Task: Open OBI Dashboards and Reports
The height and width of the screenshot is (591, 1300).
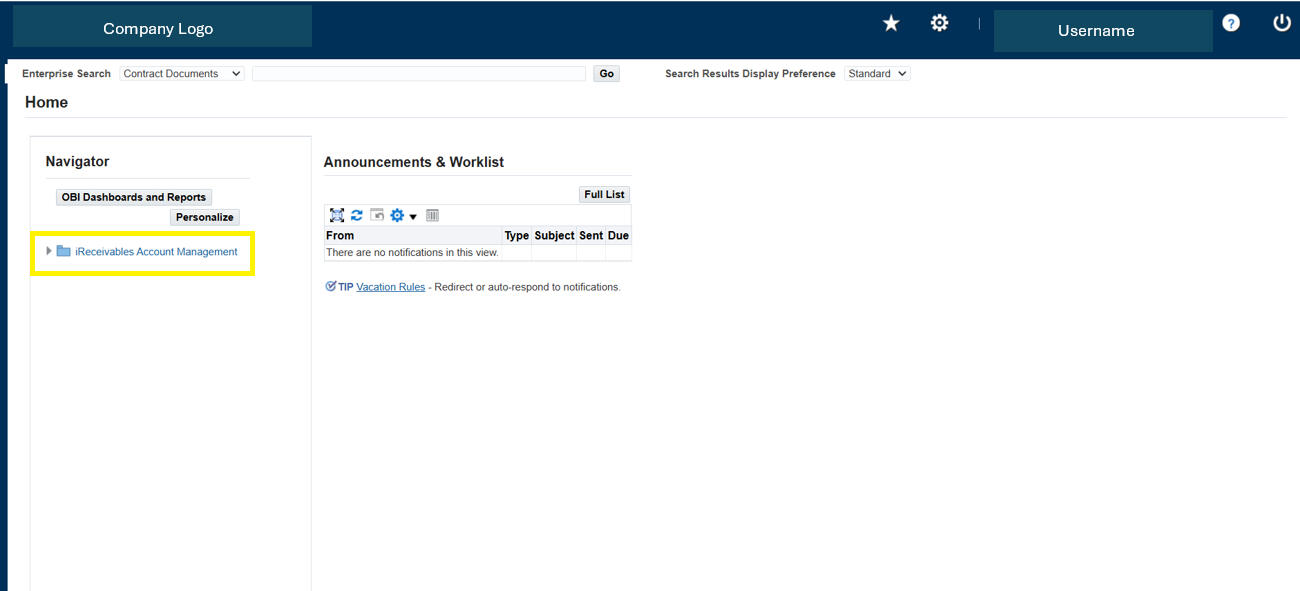Action: (134, 198)
